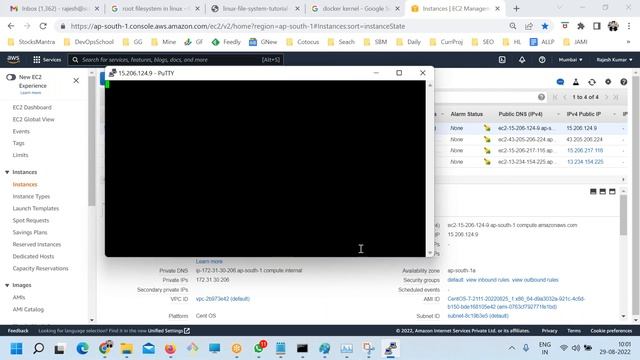Click the AWS logo home icon
This screenshot has height=360, width=640.
[13, 60]
